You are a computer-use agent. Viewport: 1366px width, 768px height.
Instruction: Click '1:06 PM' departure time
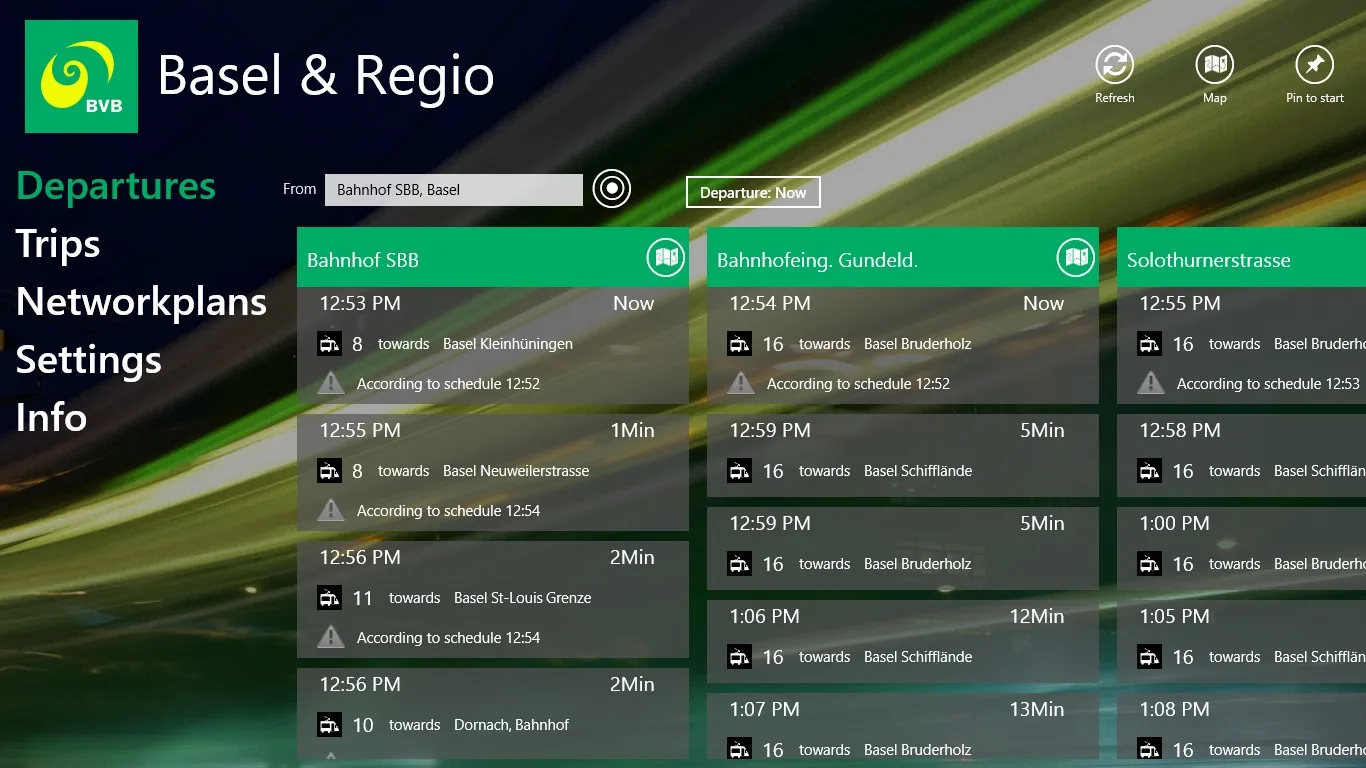point(764,616)
